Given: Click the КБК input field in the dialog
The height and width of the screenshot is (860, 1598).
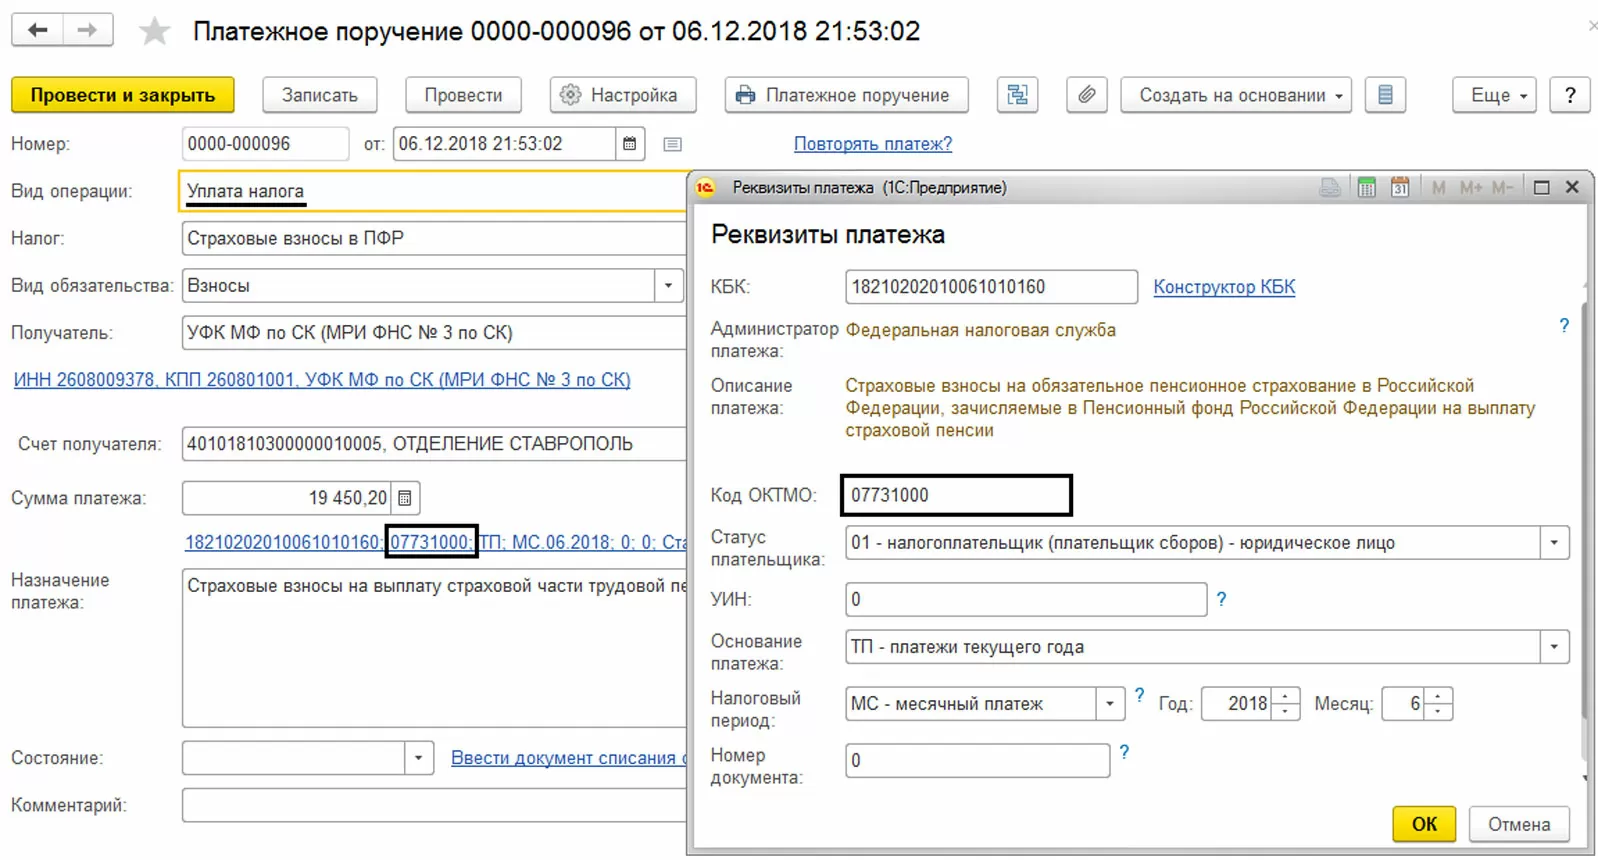Looking at the screenshot, I should click(x=991, y=287).
